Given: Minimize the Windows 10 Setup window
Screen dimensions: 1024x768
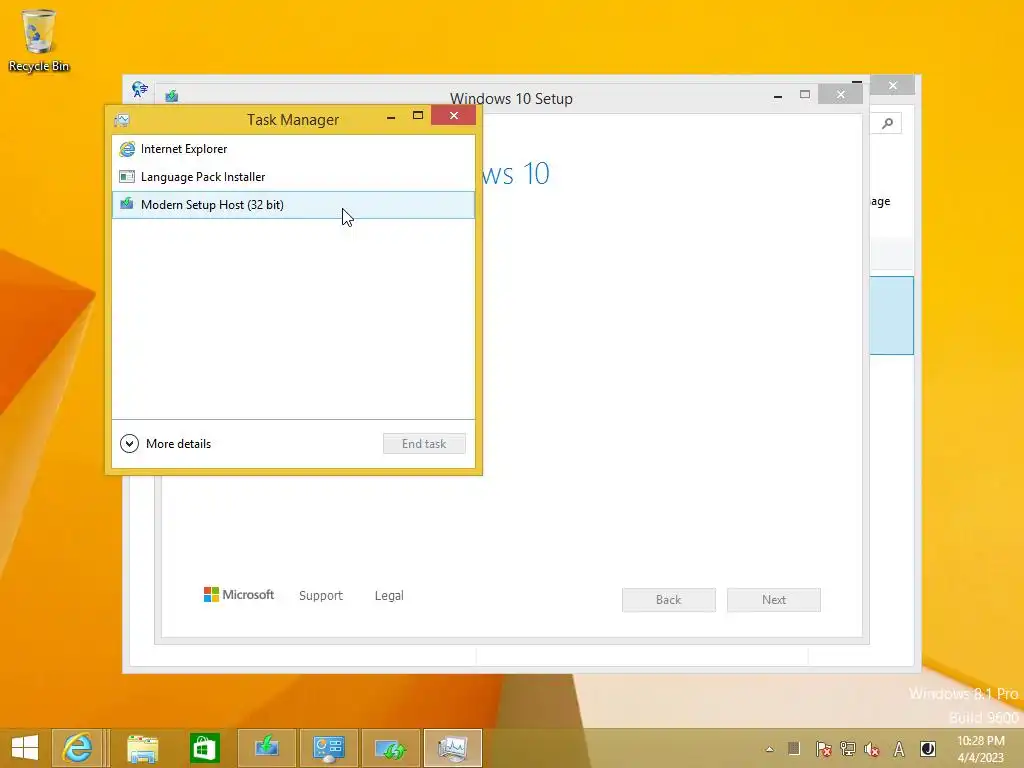Looking at the screenshot, I should coord(778,97).
